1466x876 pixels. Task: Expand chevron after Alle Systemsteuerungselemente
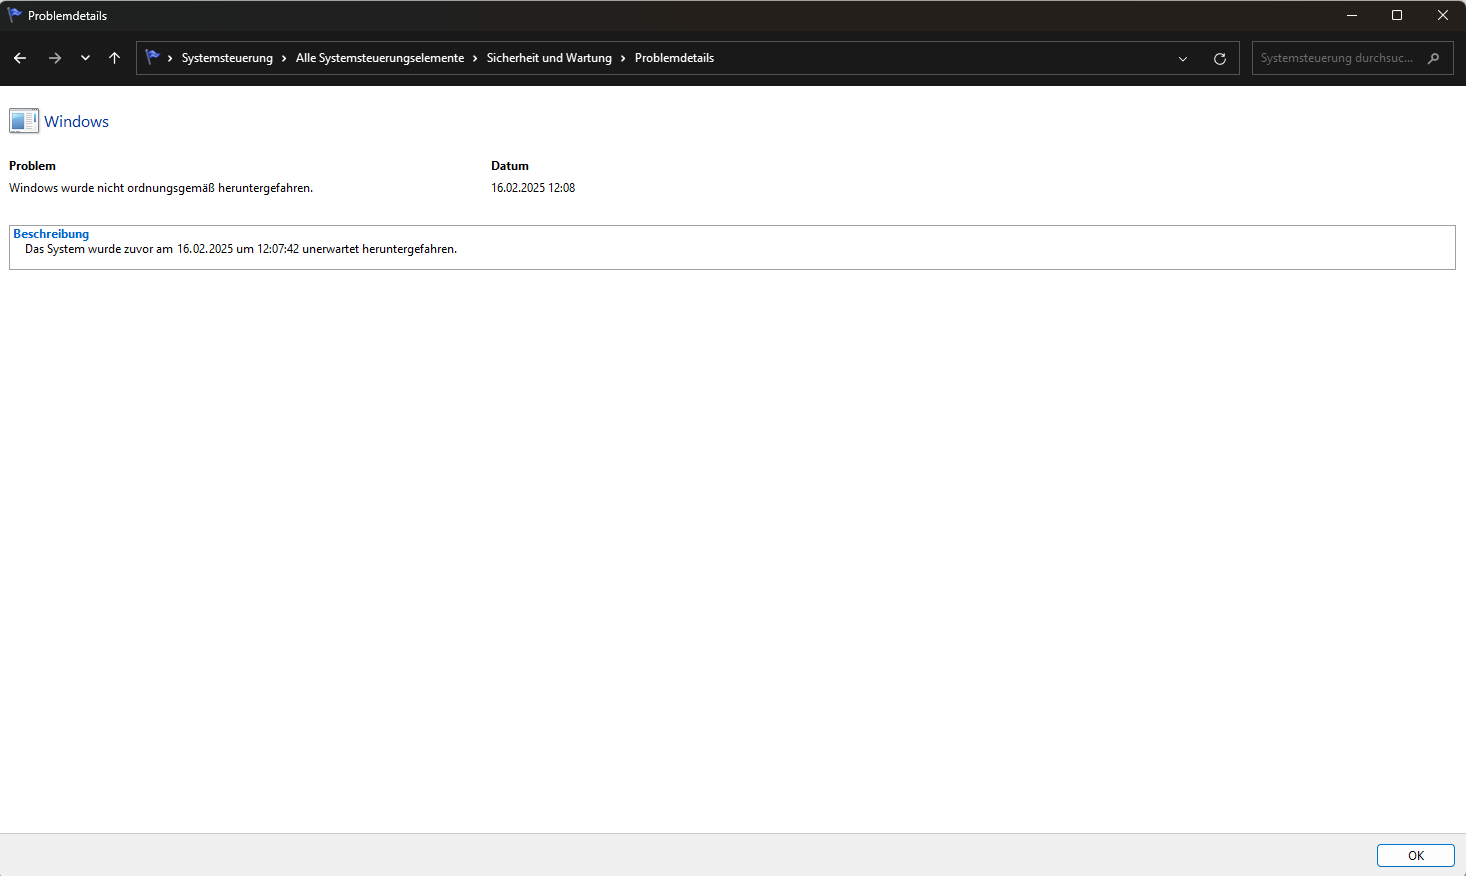[475, 58]
